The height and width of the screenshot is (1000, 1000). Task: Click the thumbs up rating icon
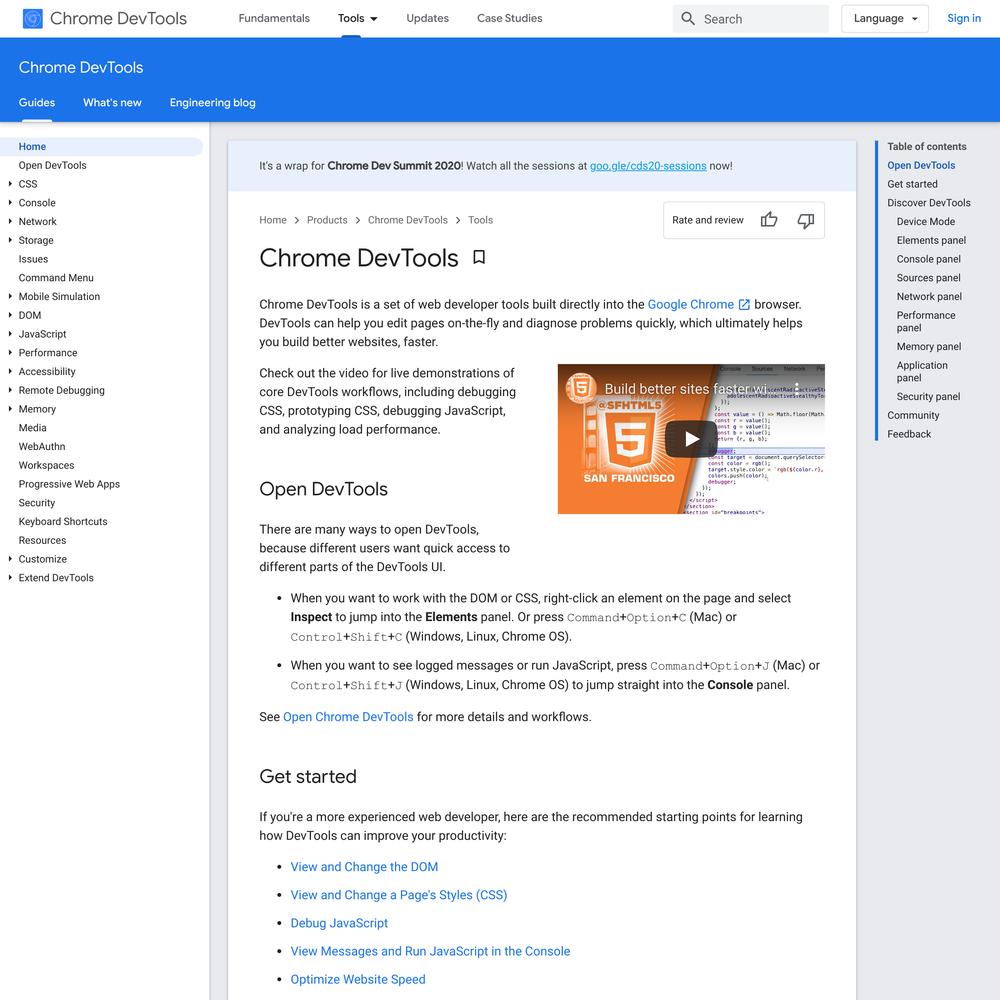tap(769, 220)
